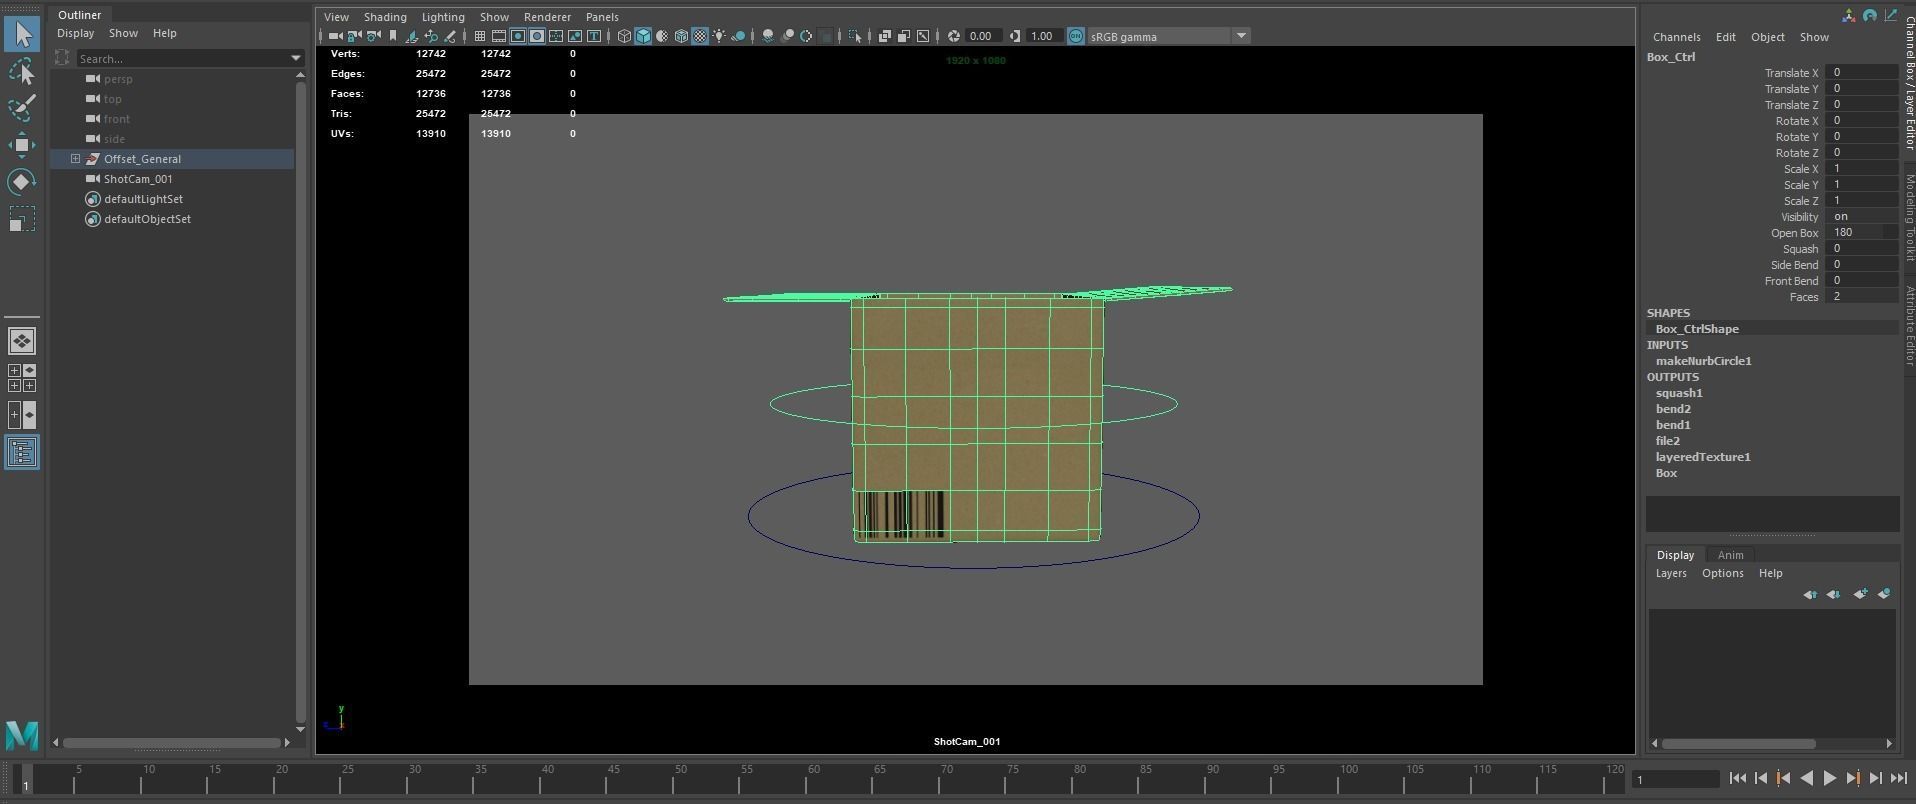Viewport: 1916px width, 804px height.
Task: Move selected layer up icon
Action: point(1810,594)
